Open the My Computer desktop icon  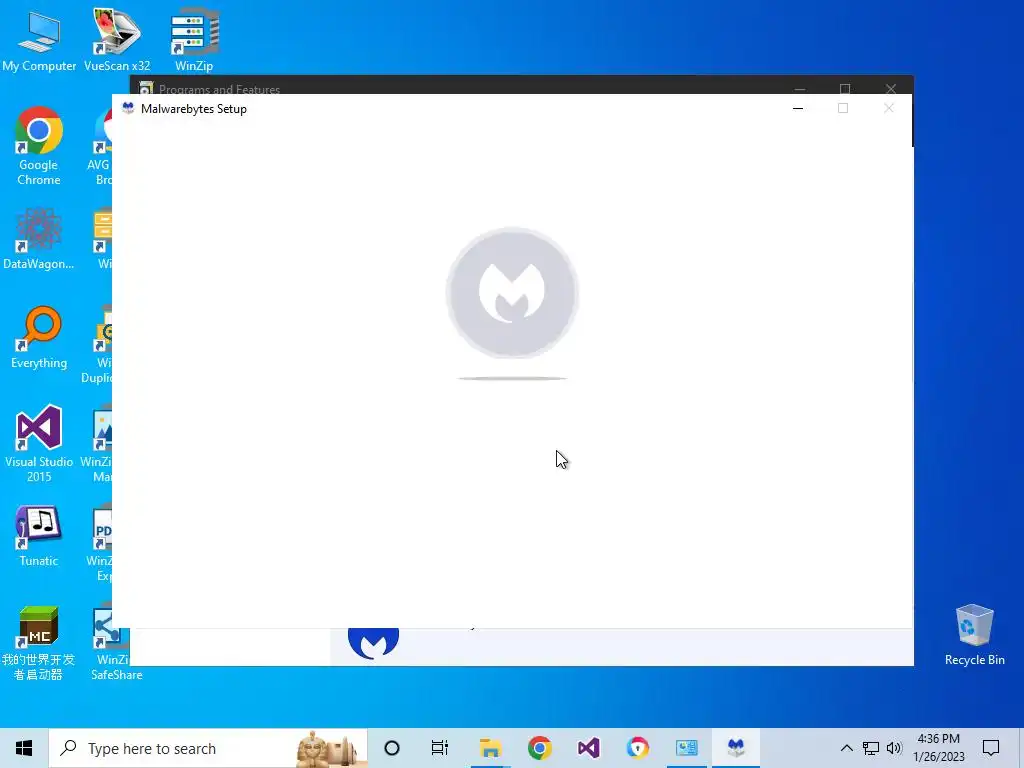(x=39, y=40)
